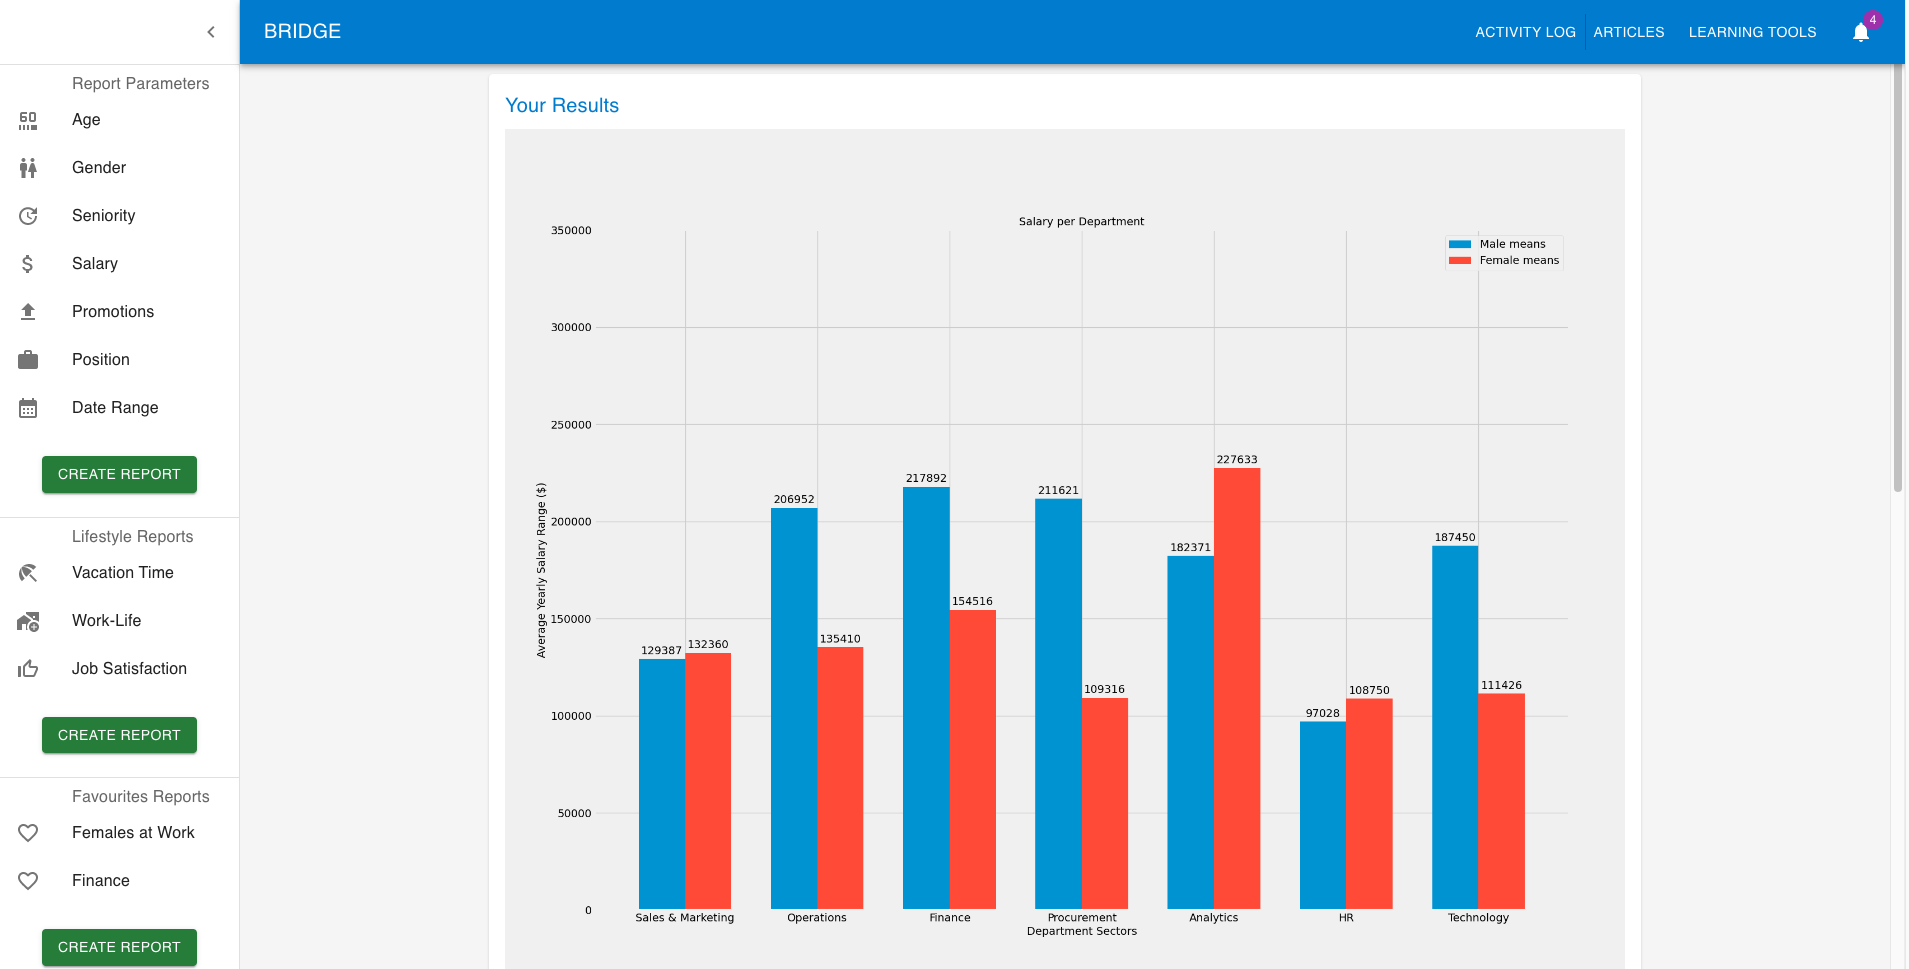The image size is (1909, 969).
Task: Click the Salary per Department chart title
Action: [x=1081, y=222]
